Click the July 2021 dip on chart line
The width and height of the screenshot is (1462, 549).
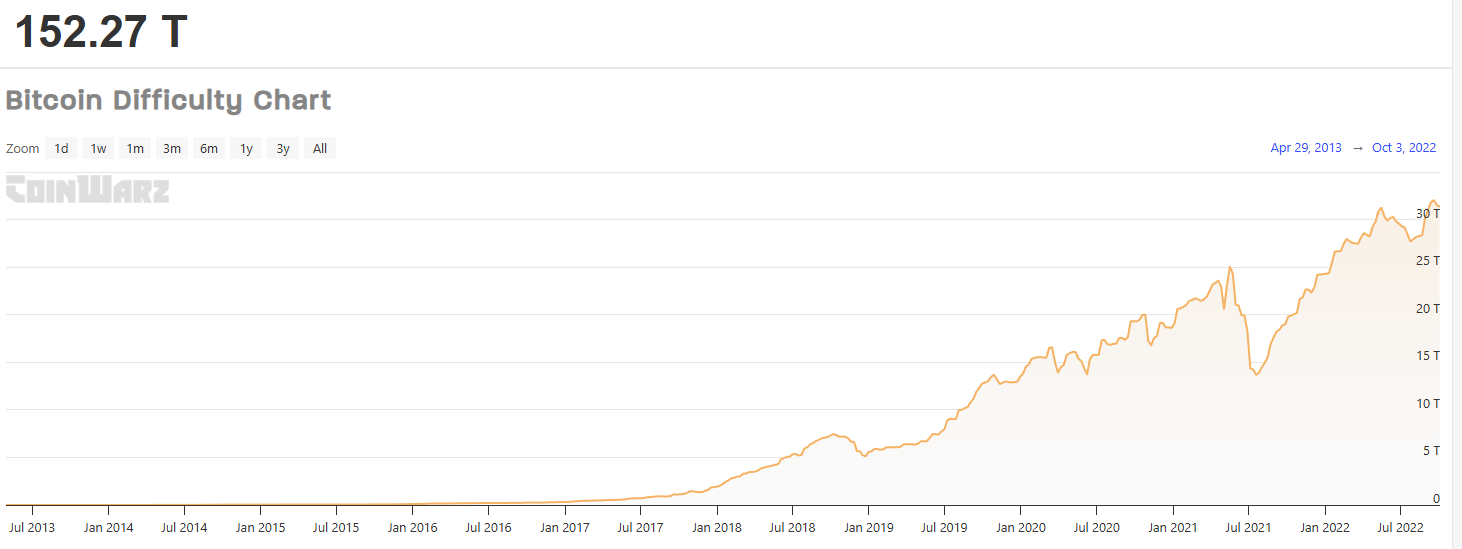pyautogui.click(x=1256, y=374)
